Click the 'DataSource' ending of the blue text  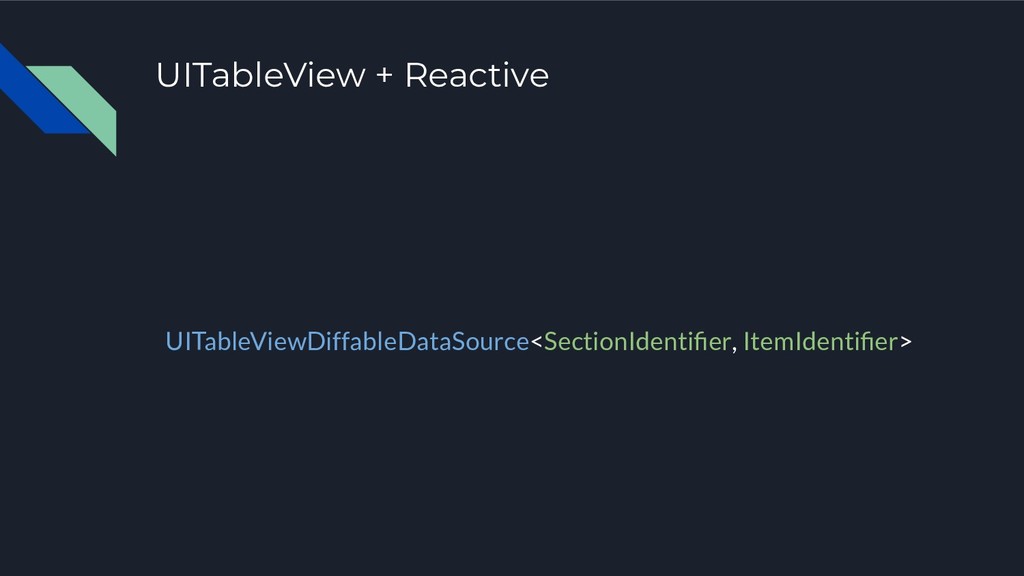464,342
